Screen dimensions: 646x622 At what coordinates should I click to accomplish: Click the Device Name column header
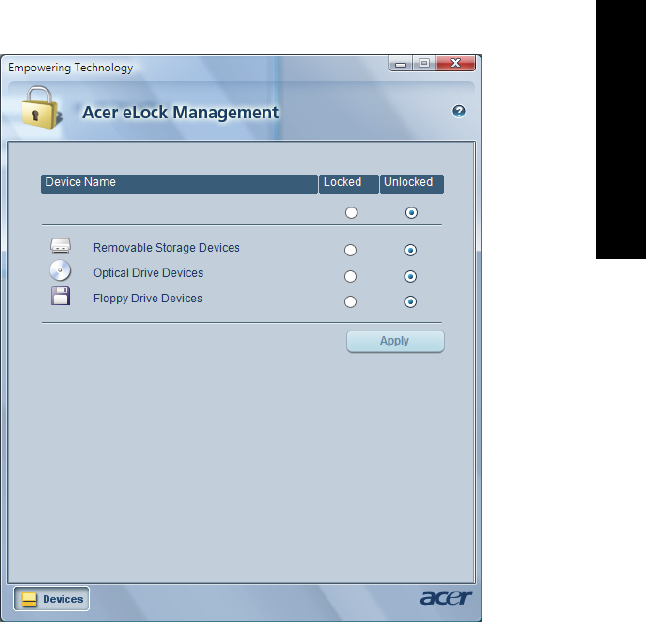[179, 184]
